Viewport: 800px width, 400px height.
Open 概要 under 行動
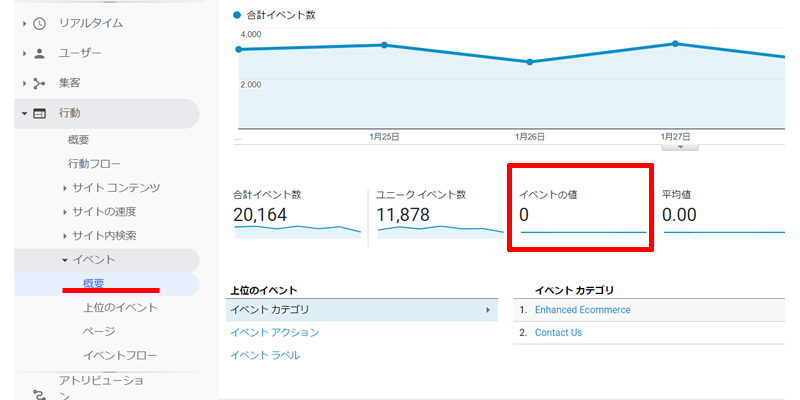point(79,140)
